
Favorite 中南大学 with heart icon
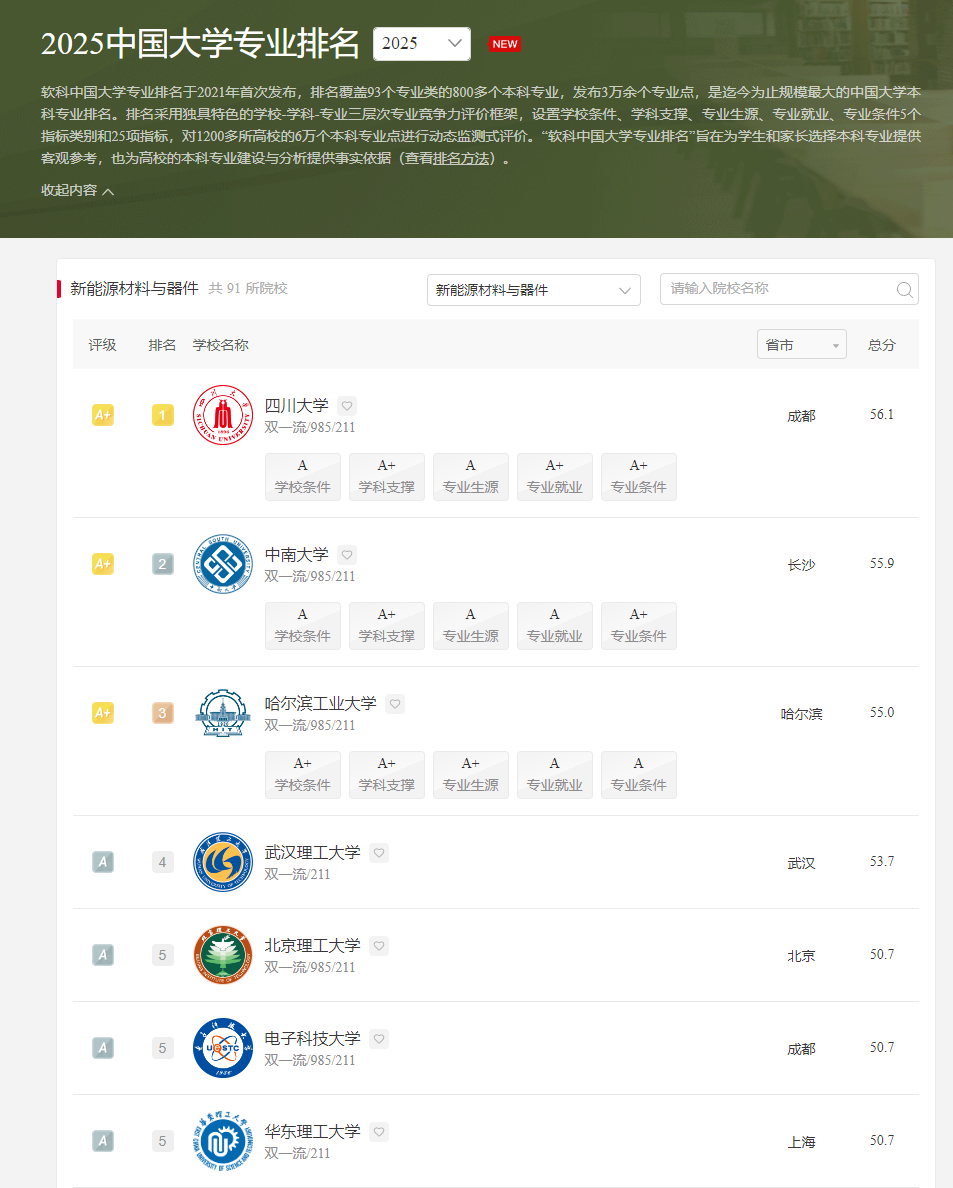point(347,555)
